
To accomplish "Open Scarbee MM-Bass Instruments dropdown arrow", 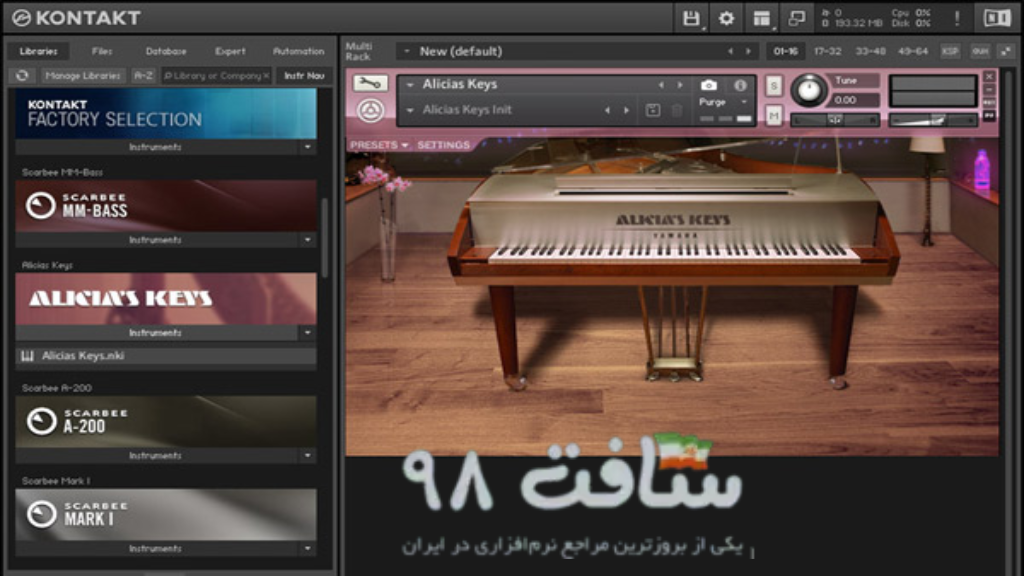I will pos(308,240).
